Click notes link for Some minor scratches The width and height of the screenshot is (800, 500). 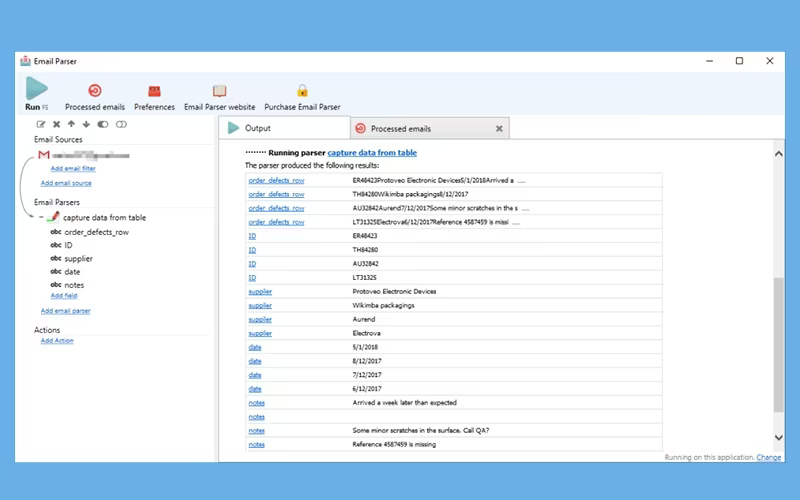click(257, 431)
